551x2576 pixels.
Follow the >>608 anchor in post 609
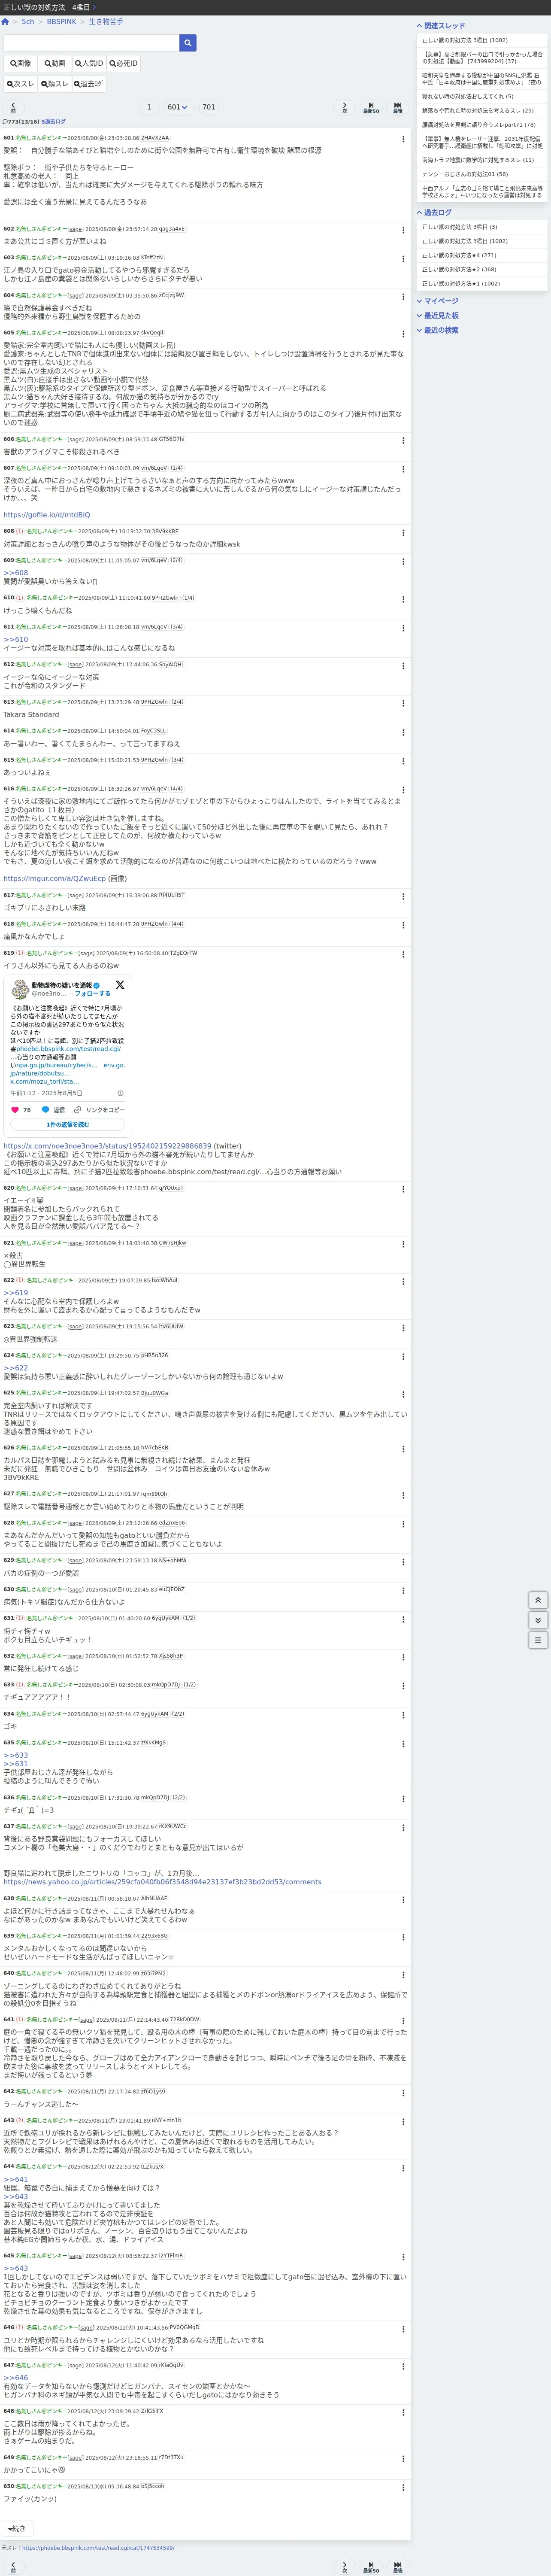15,573
